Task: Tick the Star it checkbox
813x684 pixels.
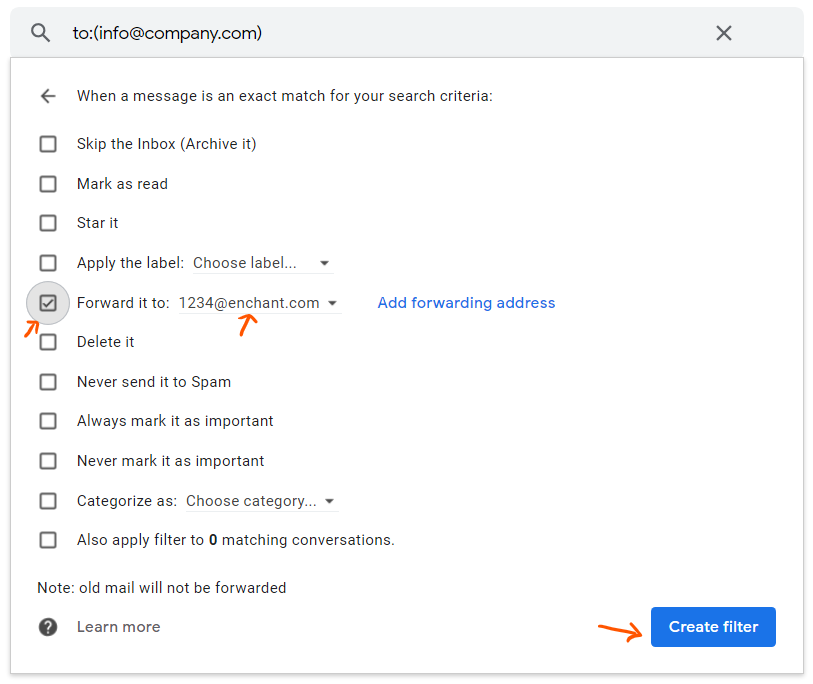Action: click(48, 223)
